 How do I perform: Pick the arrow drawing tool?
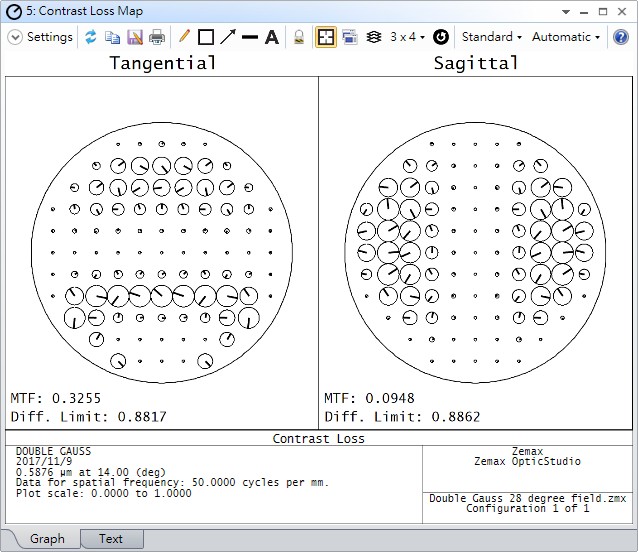pos(228,37)
